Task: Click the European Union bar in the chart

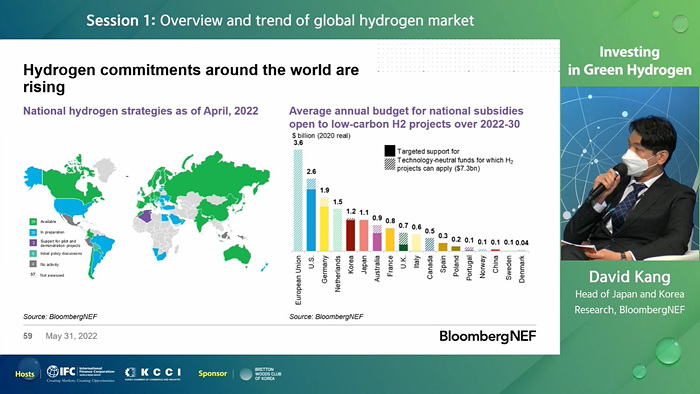Action: [298, 200]
